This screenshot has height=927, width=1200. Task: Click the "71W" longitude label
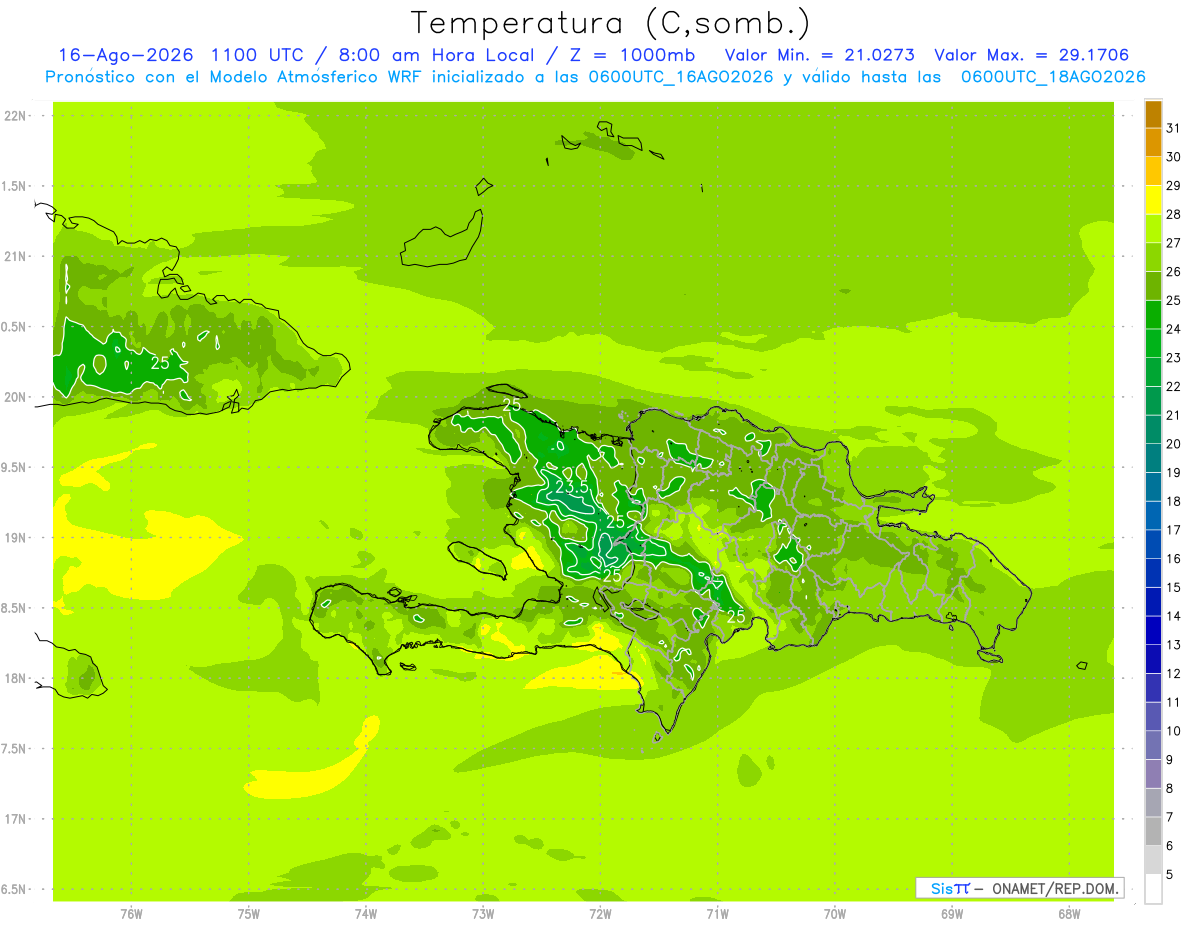pyautogui.click(x=717, y=914)
